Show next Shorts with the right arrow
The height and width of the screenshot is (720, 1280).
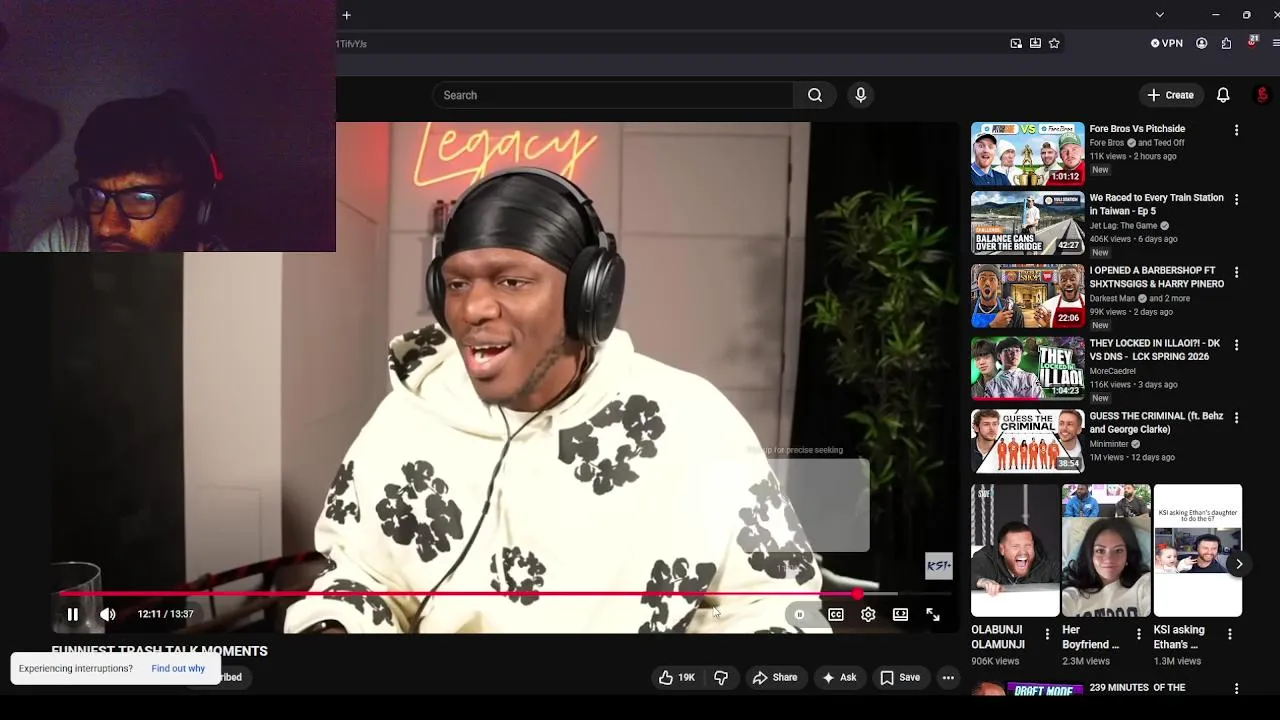[1238, 564]
